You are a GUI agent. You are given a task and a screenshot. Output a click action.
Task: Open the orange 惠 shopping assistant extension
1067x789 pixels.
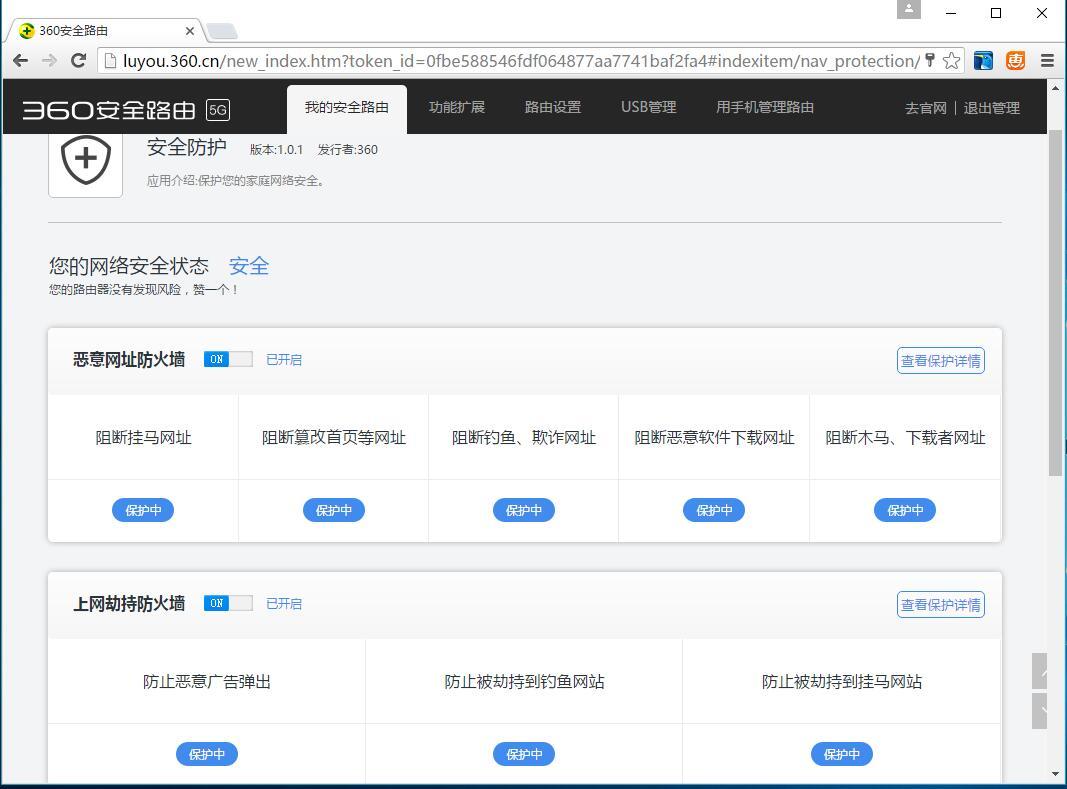click(1015, 60)
